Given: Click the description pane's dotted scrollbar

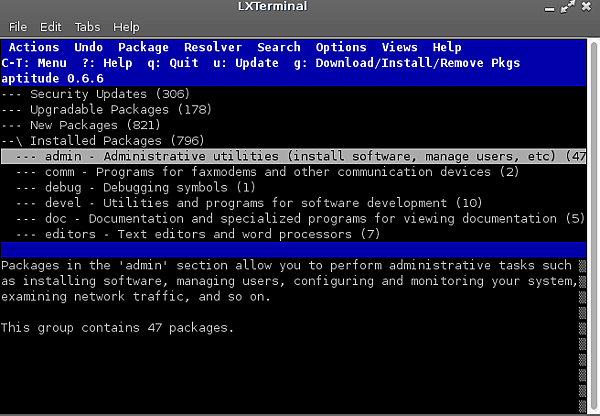Looking at the screenshot, I should [x=582, y=336].
